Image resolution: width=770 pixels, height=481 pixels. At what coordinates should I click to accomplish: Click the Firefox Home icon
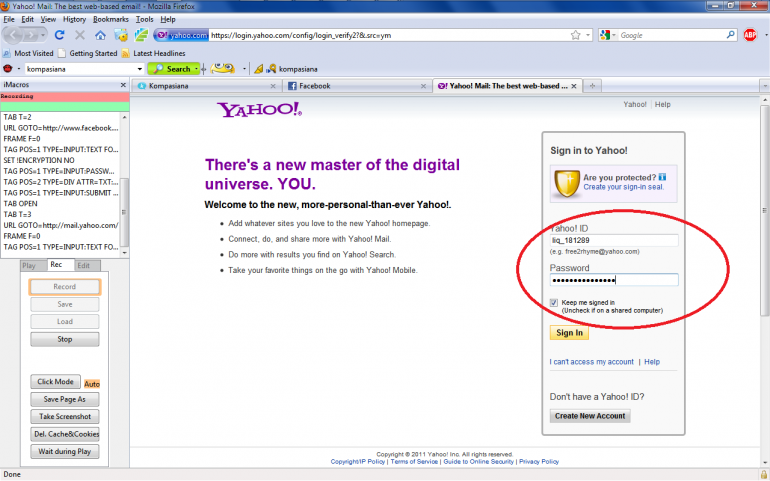100,35
